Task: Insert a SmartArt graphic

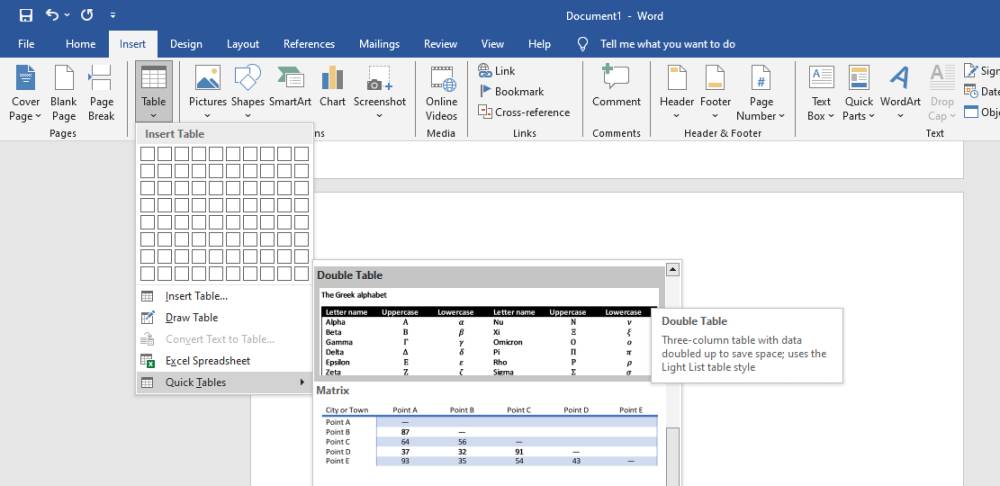Action: (x=290, y=86)
